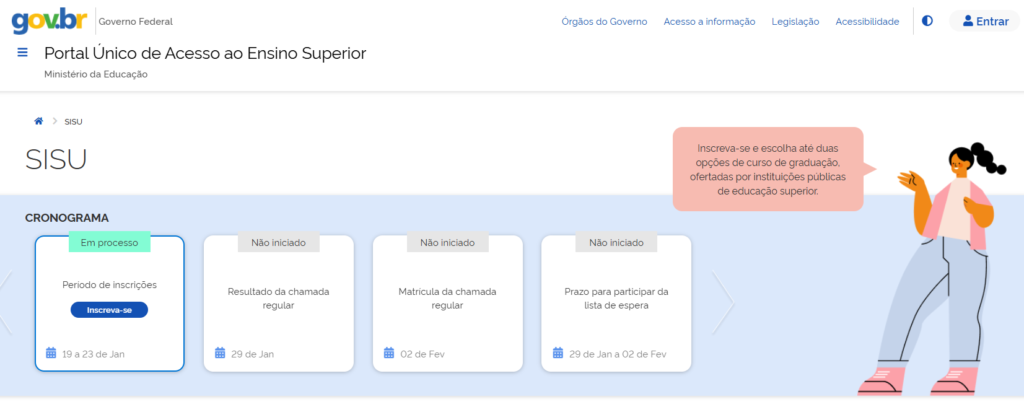Open Órgãos do Governo menu link
This screenshot has width=1024, height=407.
pos(603,21)
